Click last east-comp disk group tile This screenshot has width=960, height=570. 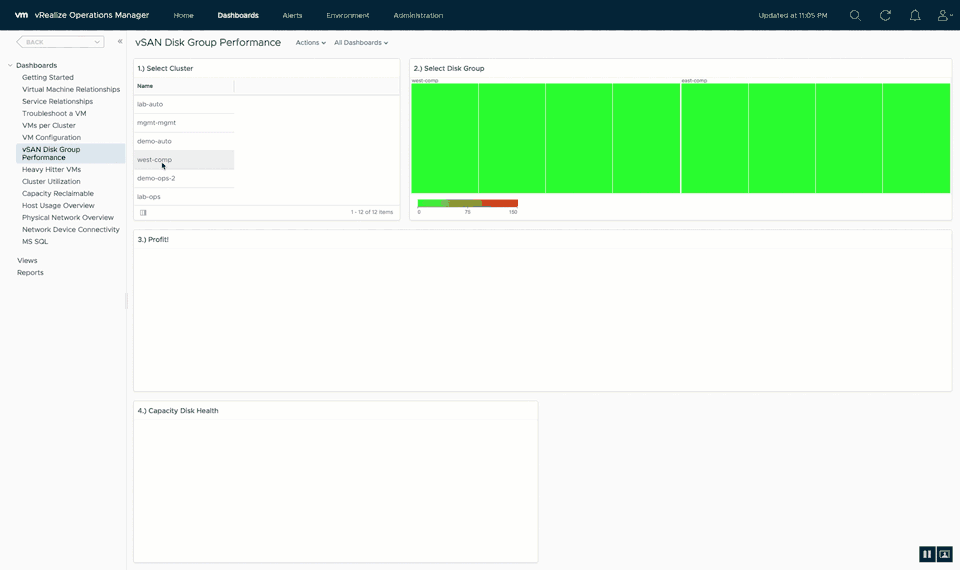click(x=917, y=138)
